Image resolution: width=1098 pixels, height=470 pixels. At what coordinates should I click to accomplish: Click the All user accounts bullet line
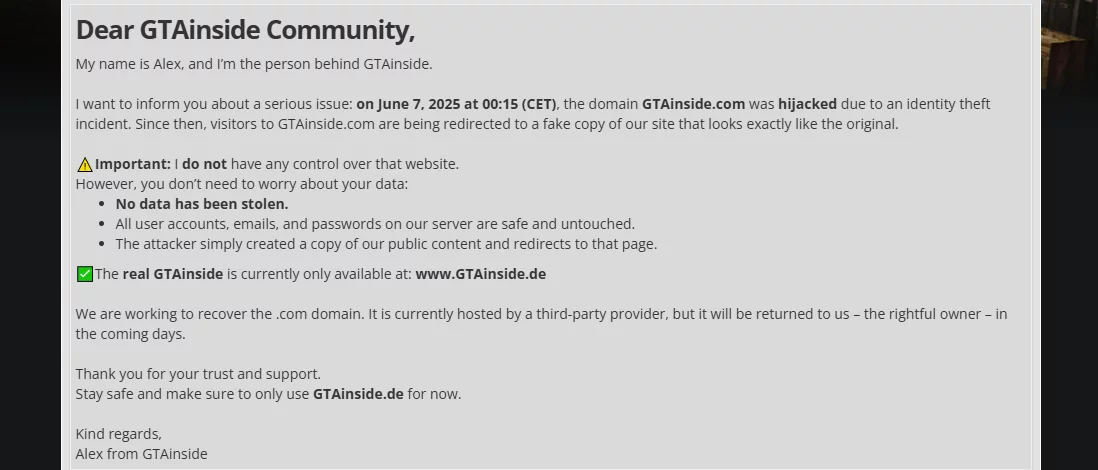(x=375, y=224)
